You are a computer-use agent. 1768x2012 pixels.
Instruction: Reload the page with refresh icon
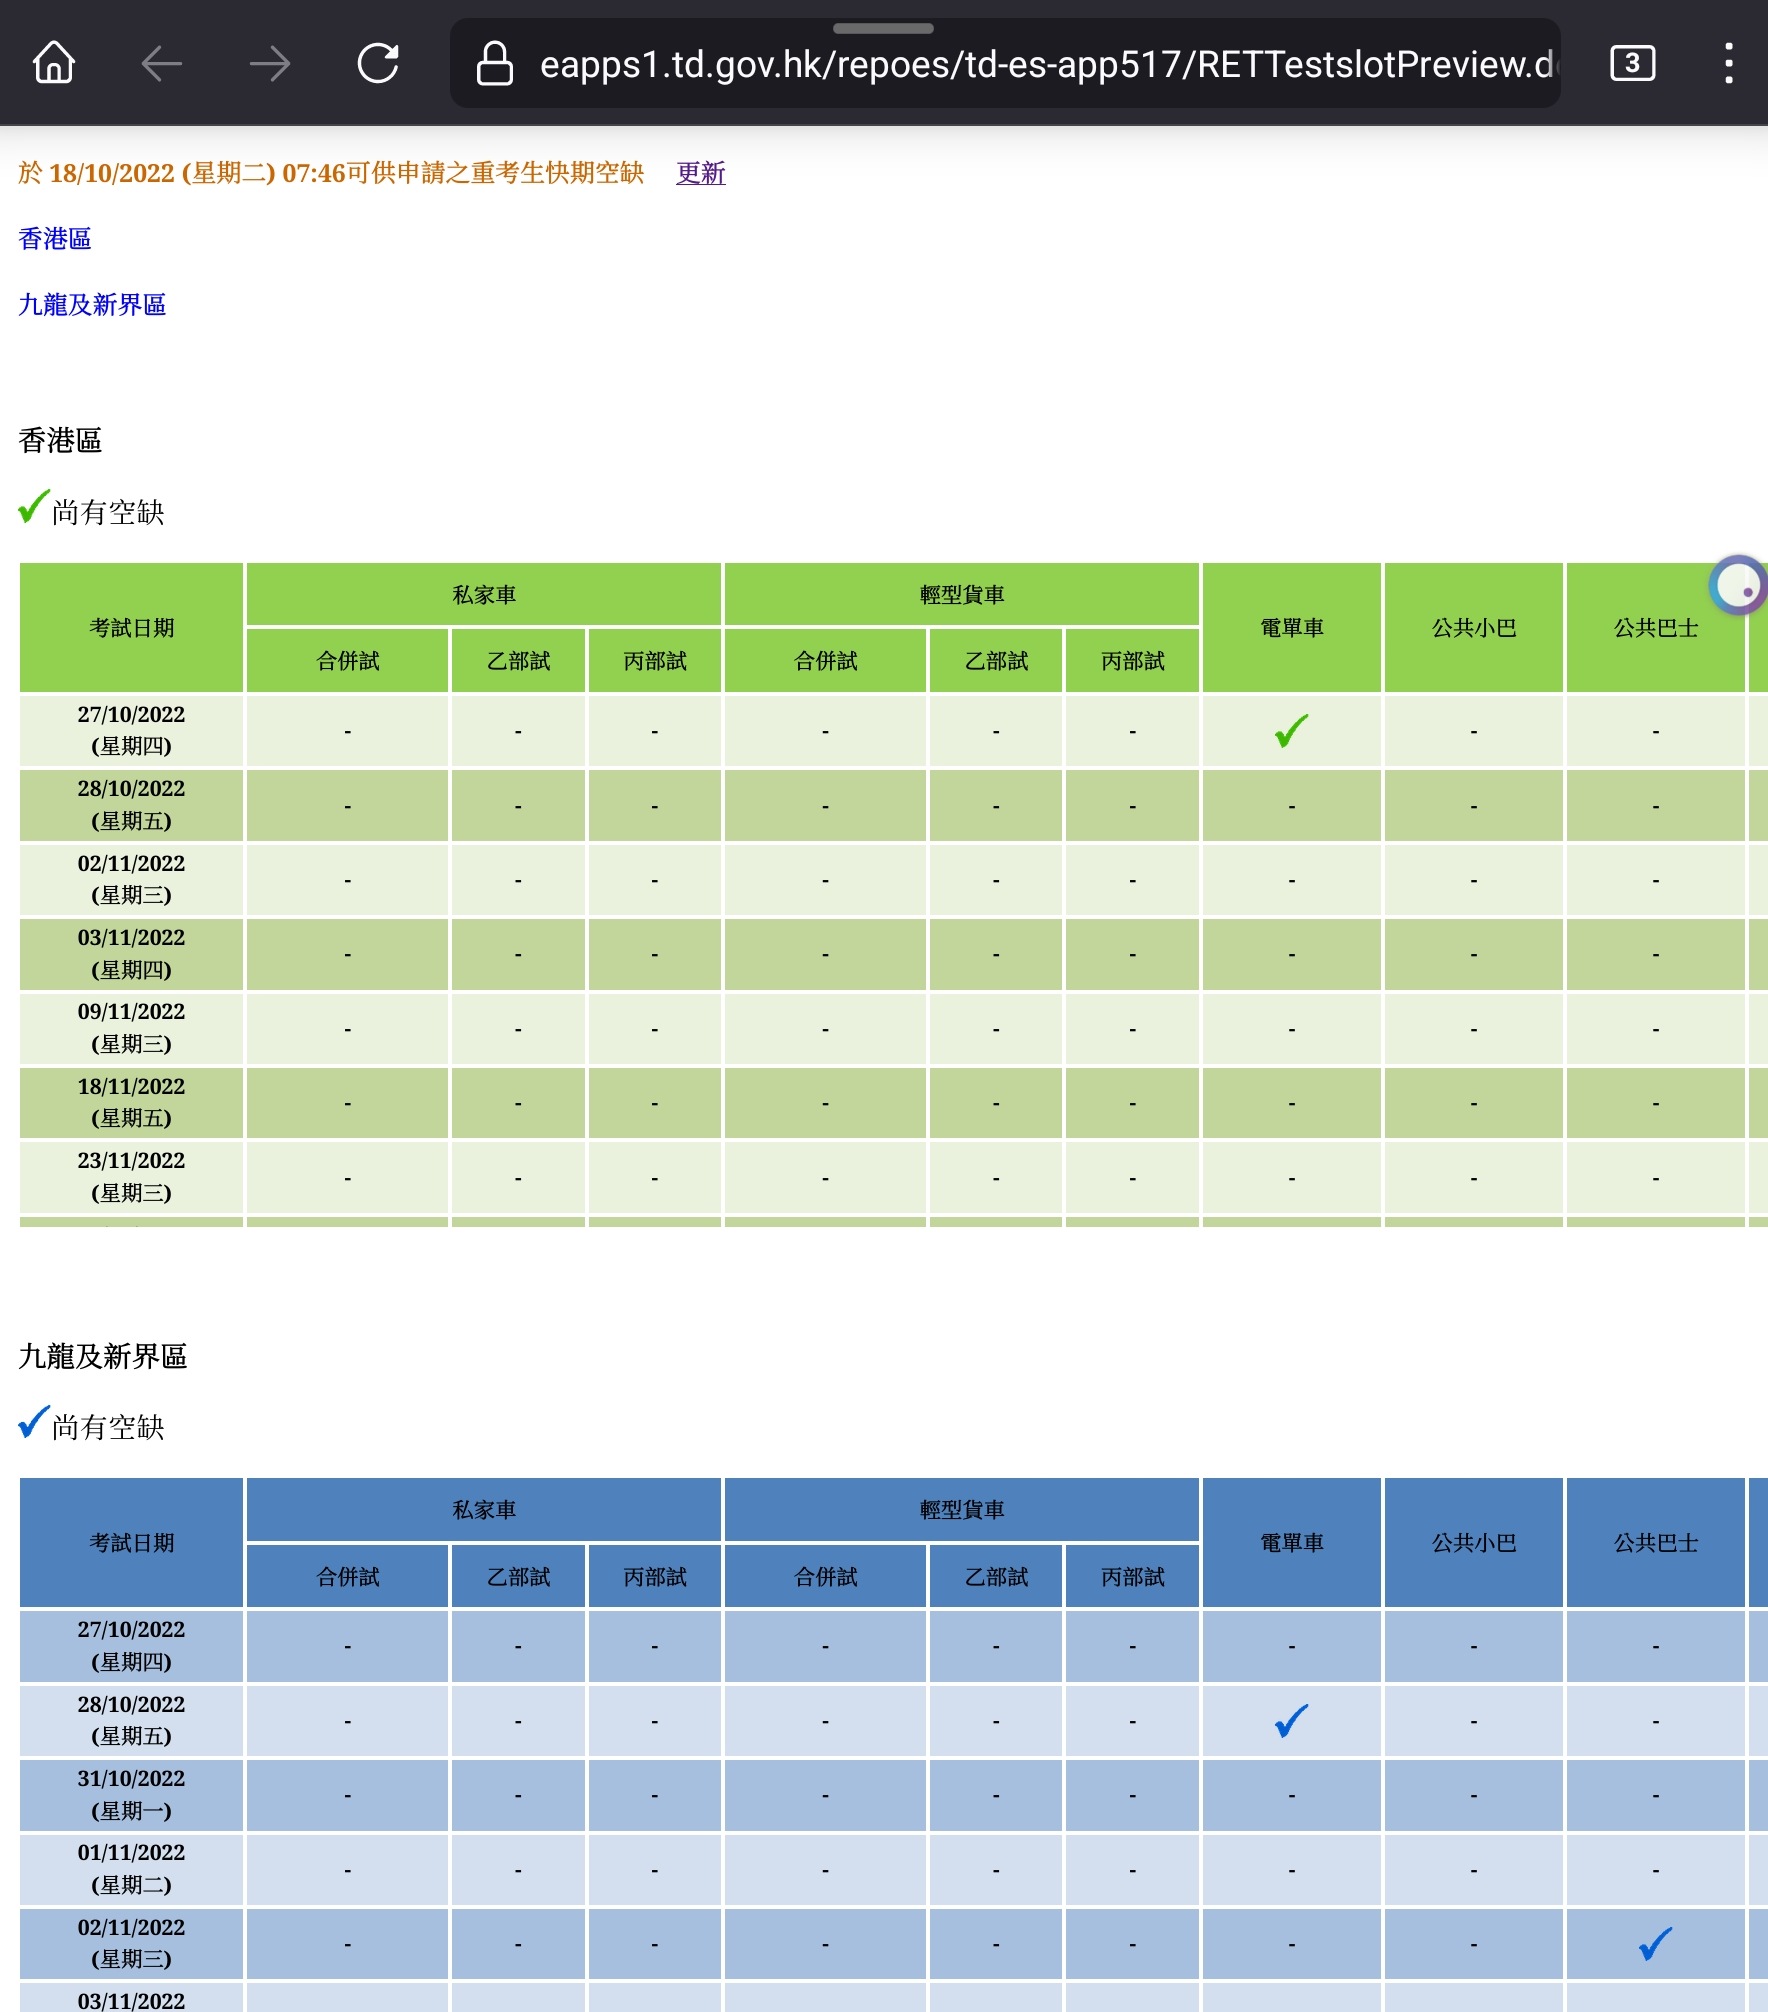pos(378,64)
